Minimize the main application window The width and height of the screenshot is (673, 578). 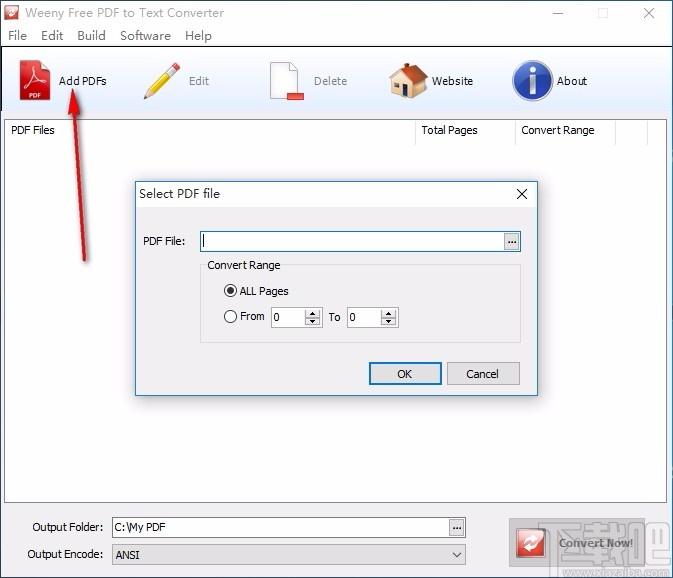point(558,13)
